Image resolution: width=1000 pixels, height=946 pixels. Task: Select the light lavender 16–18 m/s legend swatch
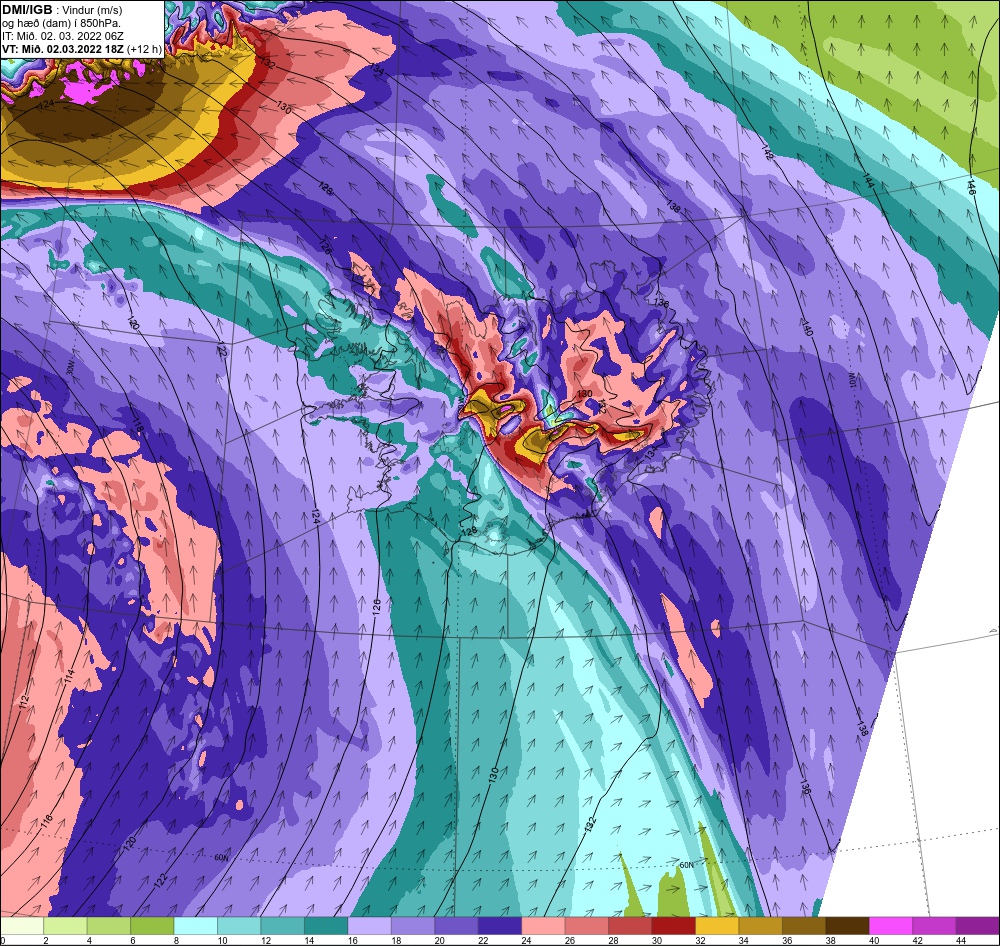click(x=370, y=926)
